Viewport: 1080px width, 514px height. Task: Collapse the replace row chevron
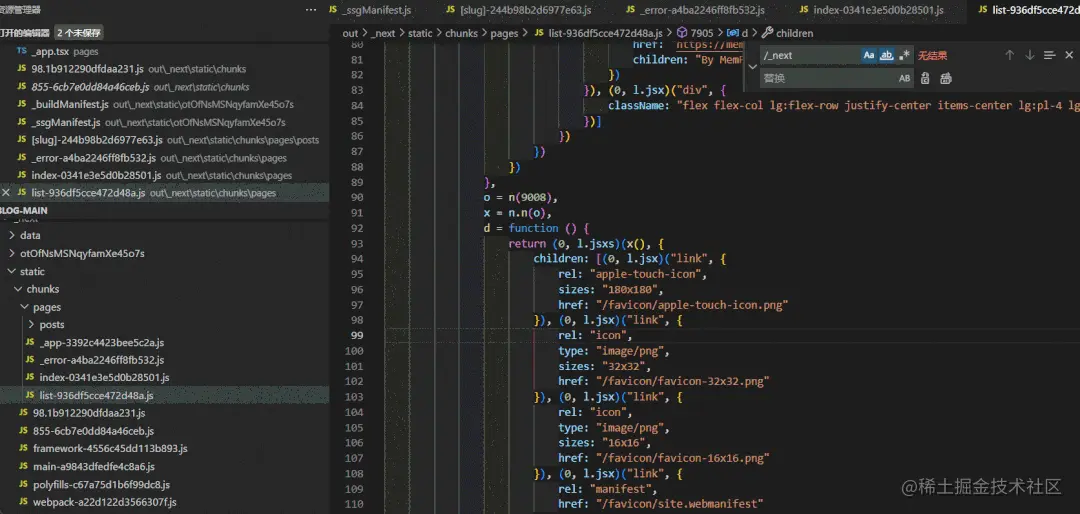(x=752, y=67)
